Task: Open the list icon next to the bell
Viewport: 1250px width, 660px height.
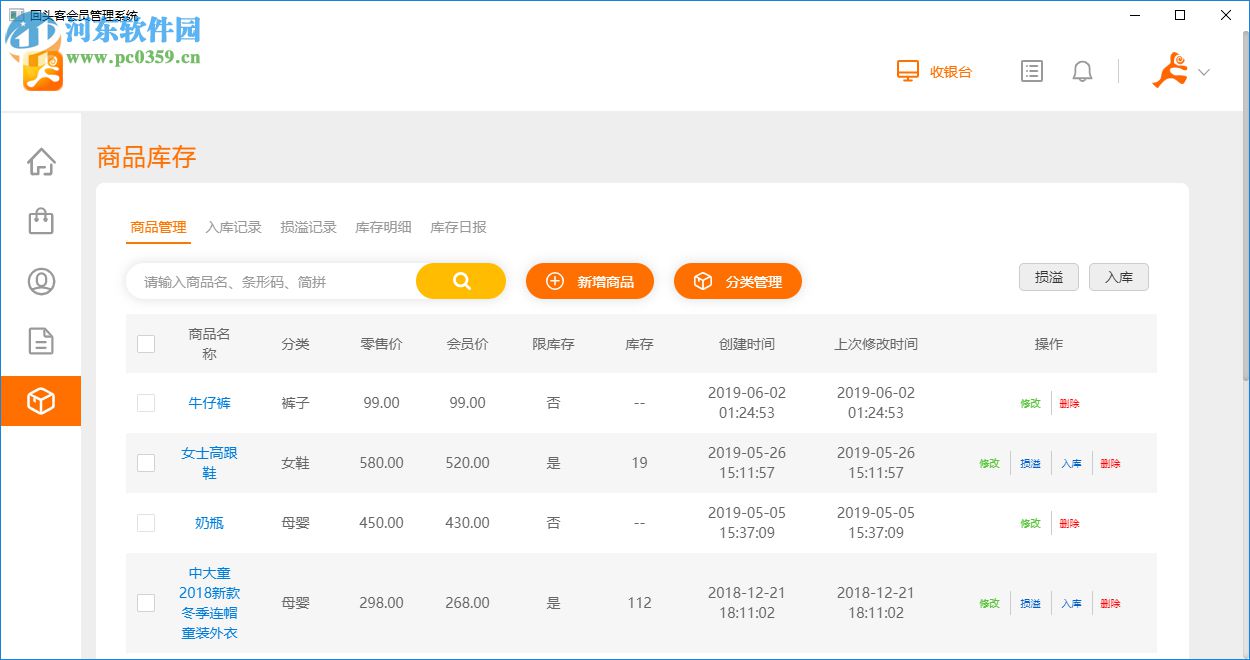Action: tap(1031, 71)
